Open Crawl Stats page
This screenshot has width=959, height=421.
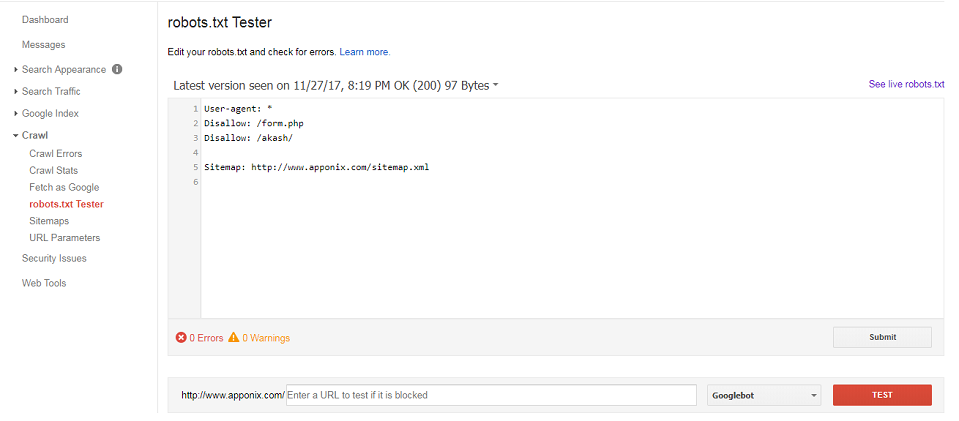54,170
